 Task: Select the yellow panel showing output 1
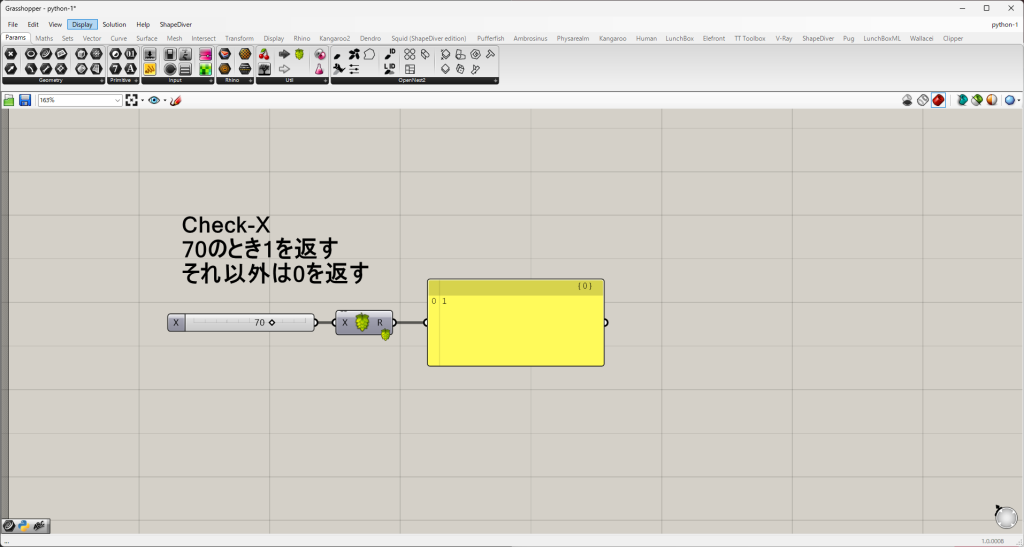[515, 330]
